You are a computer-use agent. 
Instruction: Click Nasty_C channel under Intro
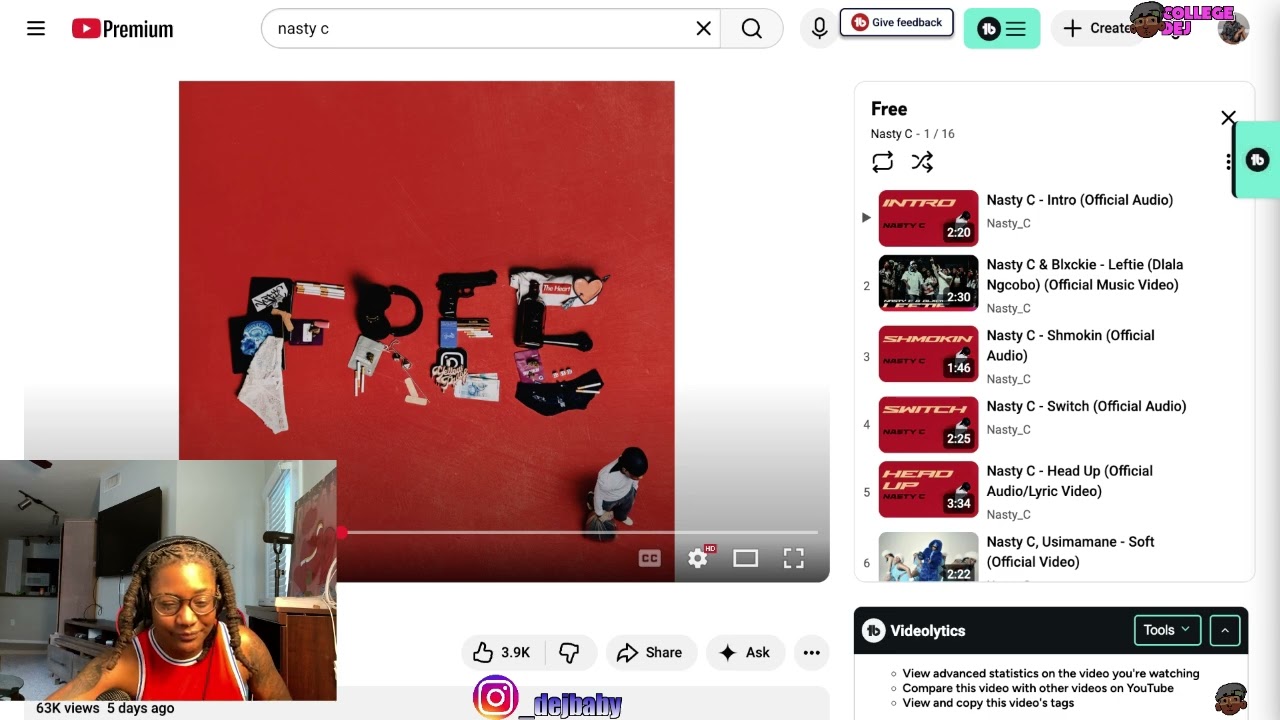[x=1008, y=224]
